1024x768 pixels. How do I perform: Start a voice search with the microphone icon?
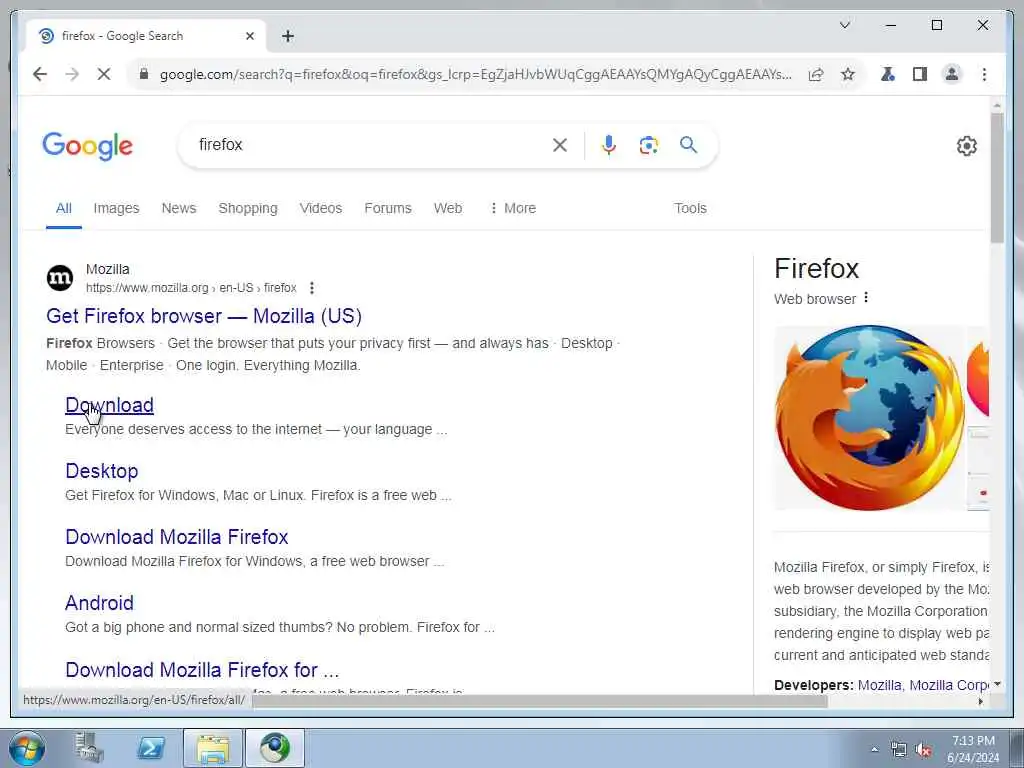pos(609,145)
